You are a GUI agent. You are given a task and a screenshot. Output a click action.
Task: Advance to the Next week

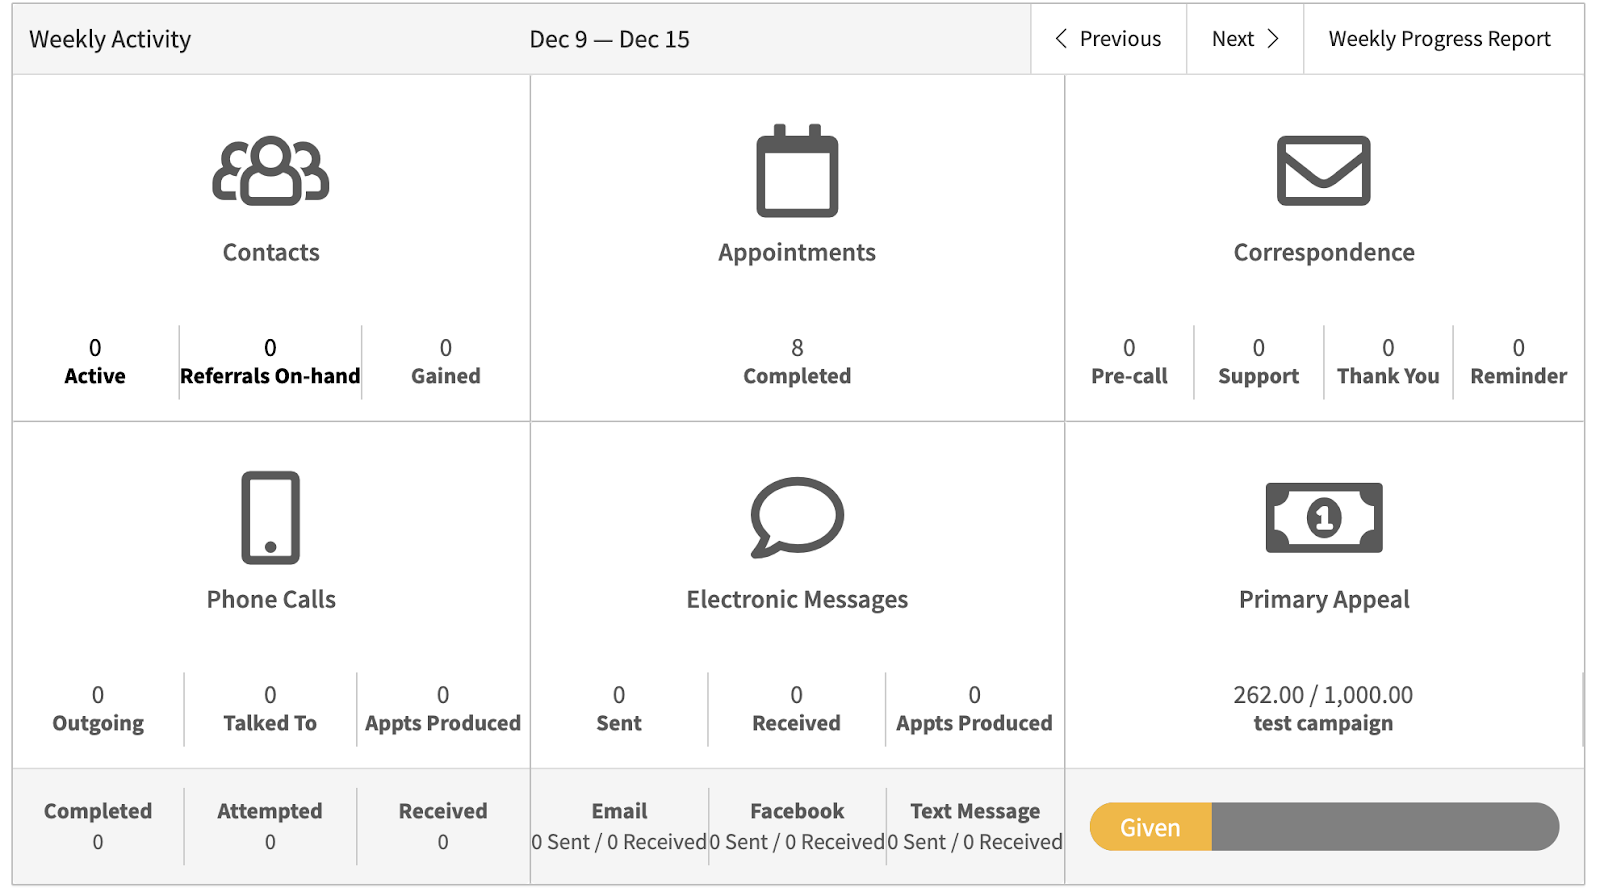coord(1244,39)
